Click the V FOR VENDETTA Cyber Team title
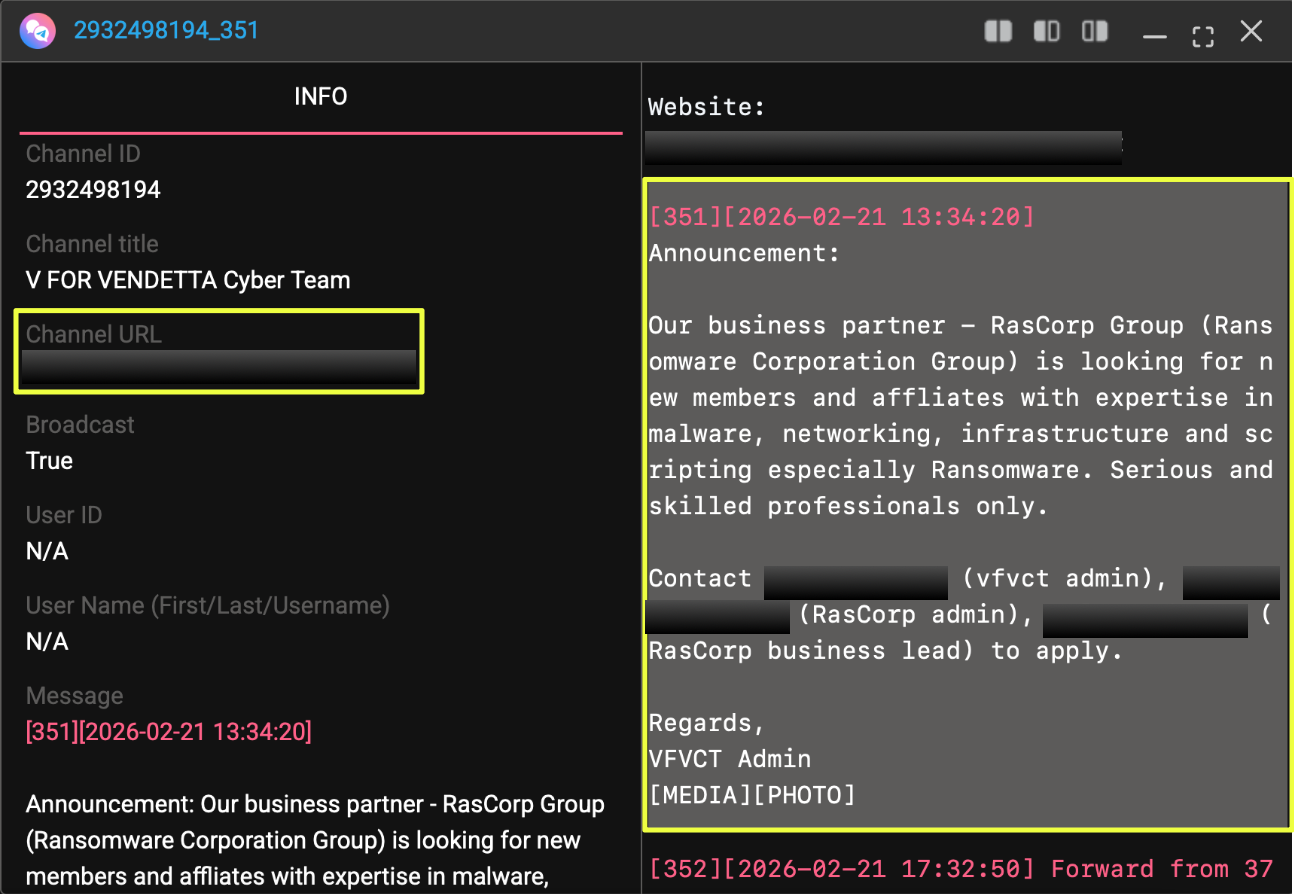 tap(188, 280)
